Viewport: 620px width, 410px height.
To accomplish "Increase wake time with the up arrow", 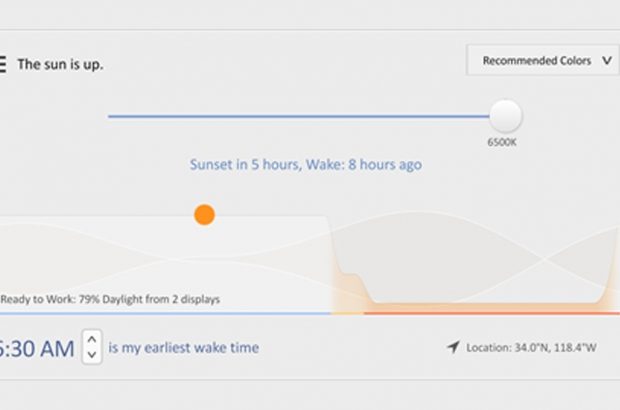I will (91, 338).
